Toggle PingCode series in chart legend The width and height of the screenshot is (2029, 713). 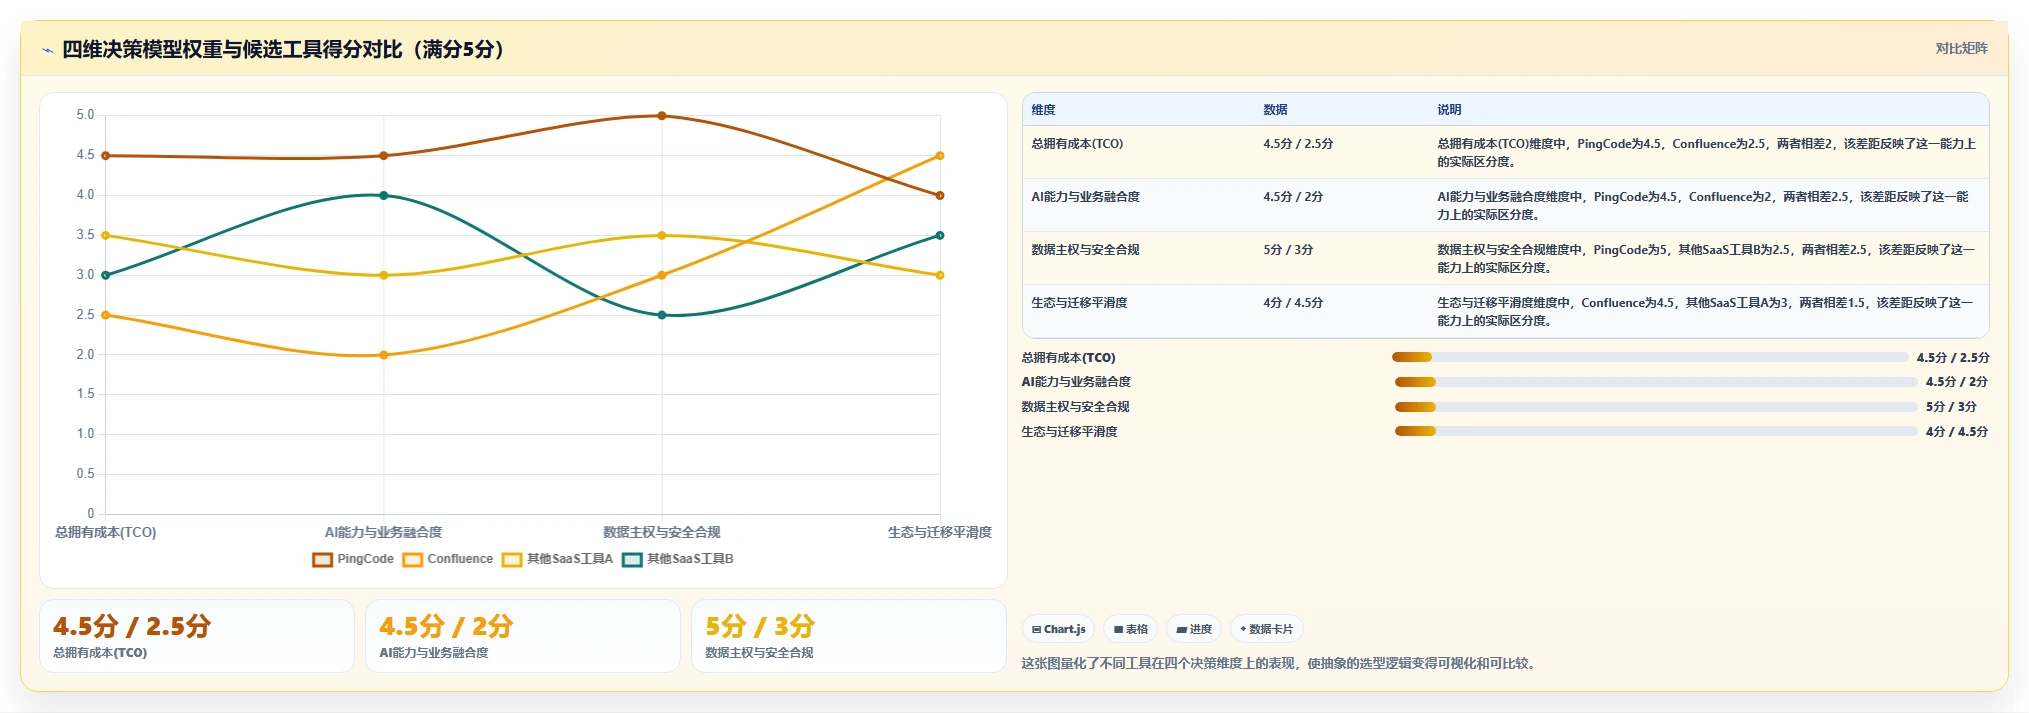click(x=353, y=559)
